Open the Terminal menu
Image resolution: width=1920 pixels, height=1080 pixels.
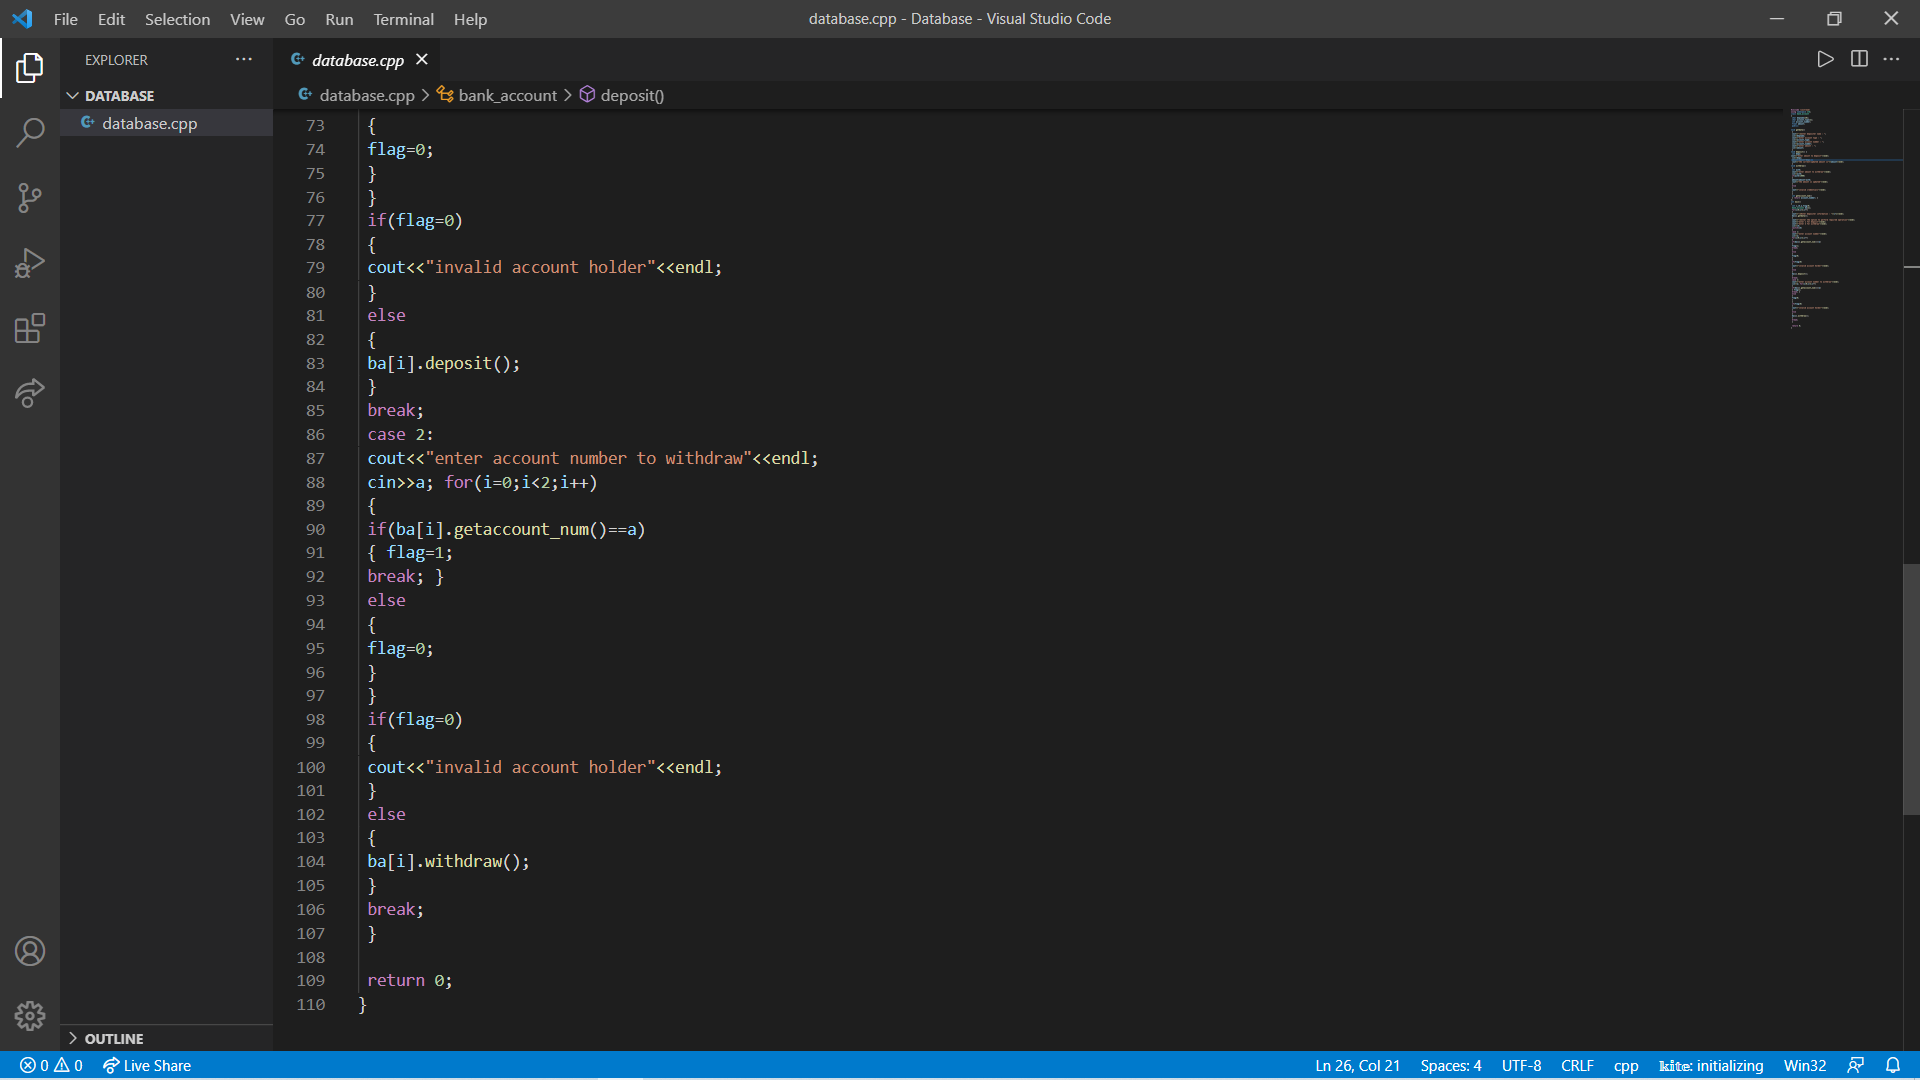click(x=403, y=19)
